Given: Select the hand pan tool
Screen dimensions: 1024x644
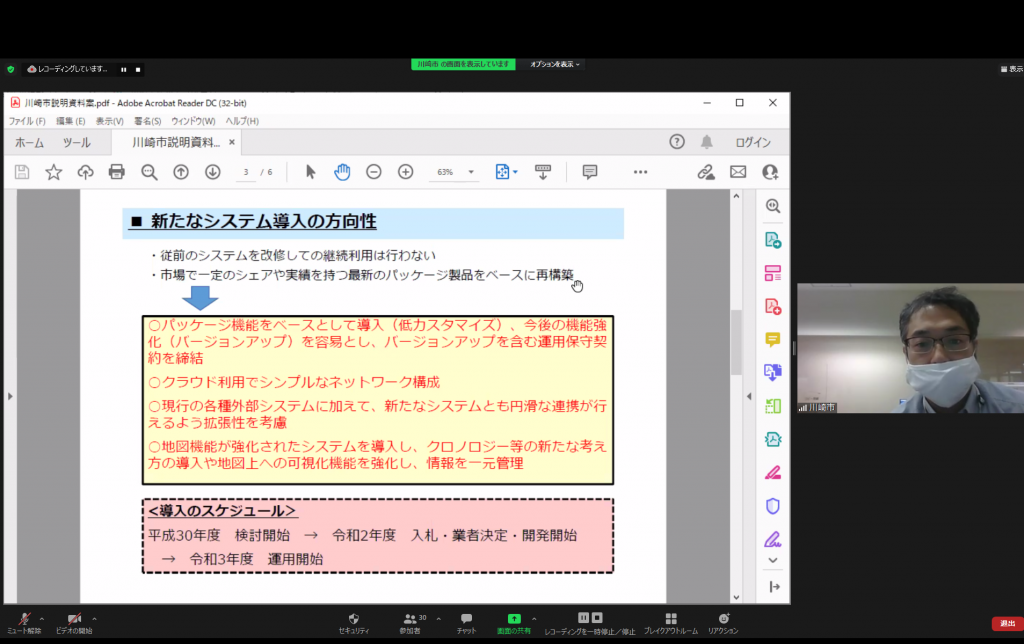Looking at the screenshot, I should point(342,172).
